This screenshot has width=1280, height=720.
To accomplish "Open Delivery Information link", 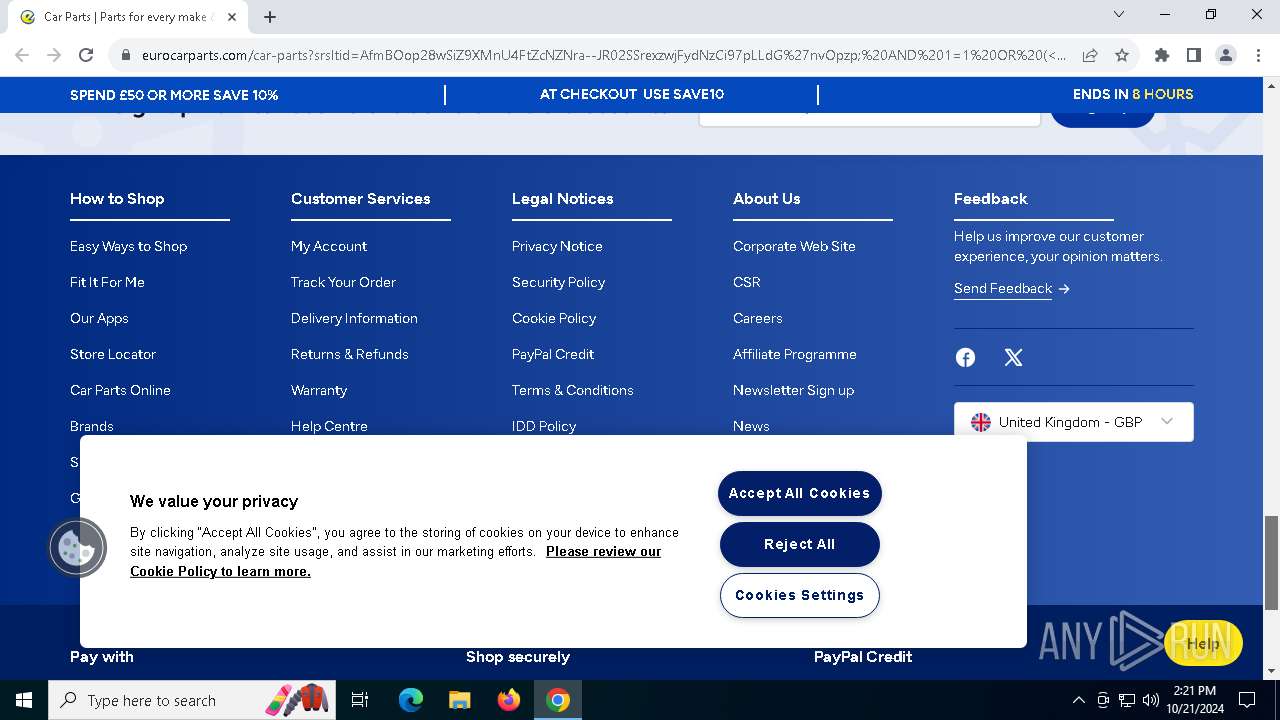I will pos(354,318).
